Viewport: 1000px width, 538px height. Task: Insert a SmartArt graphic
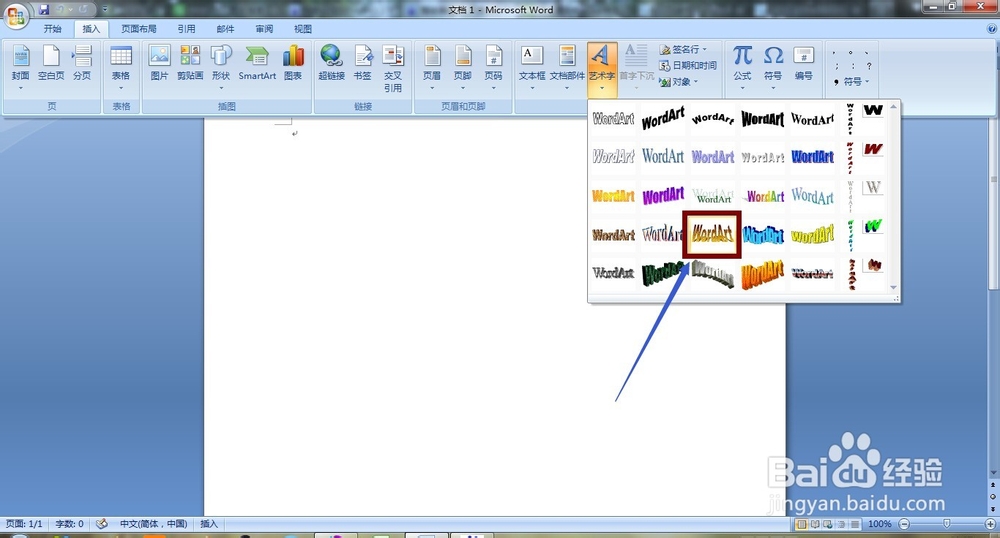(x=257, y=64)
